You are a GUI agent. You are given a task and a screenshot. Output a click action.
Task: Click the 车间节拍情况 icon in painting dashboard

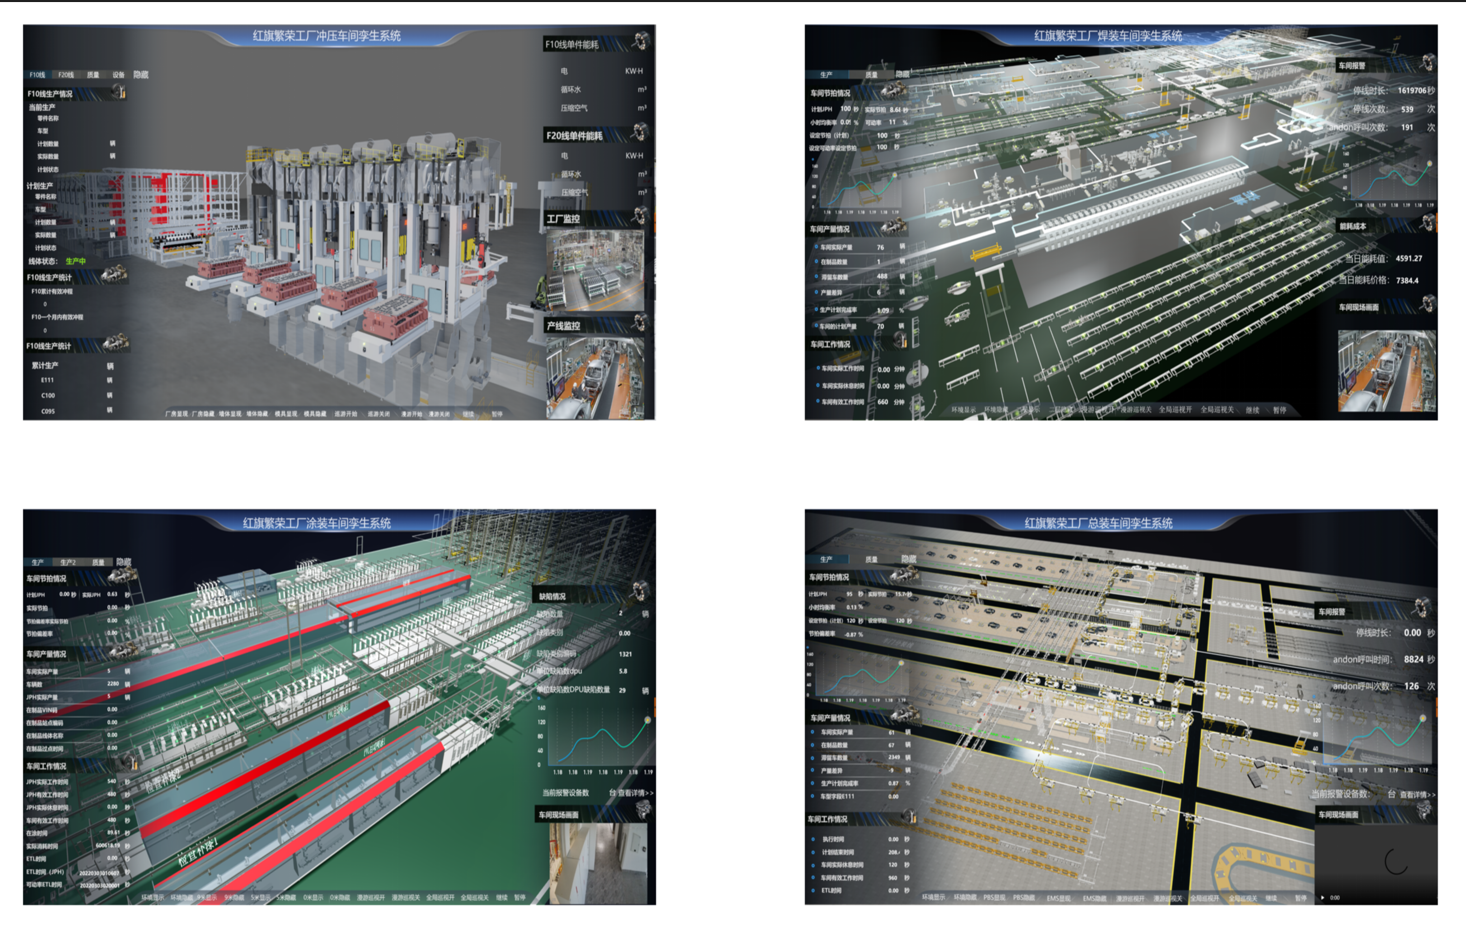[x=122, y=577]
